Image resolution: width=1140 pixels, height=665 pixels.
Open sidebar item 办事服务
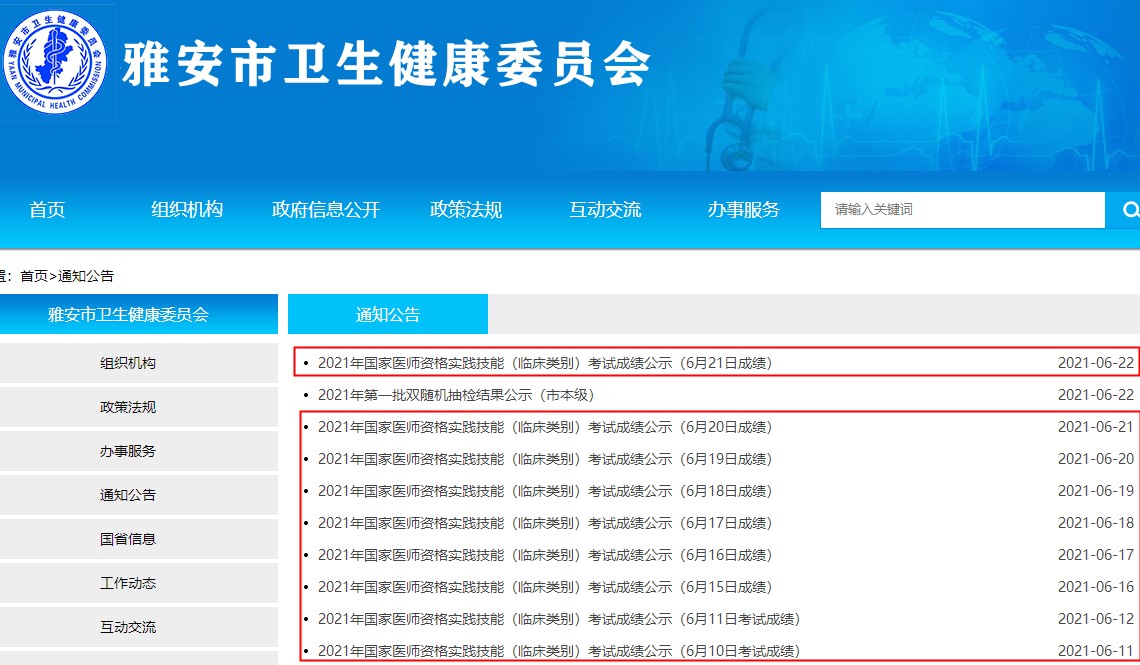[x=128, y=451]
